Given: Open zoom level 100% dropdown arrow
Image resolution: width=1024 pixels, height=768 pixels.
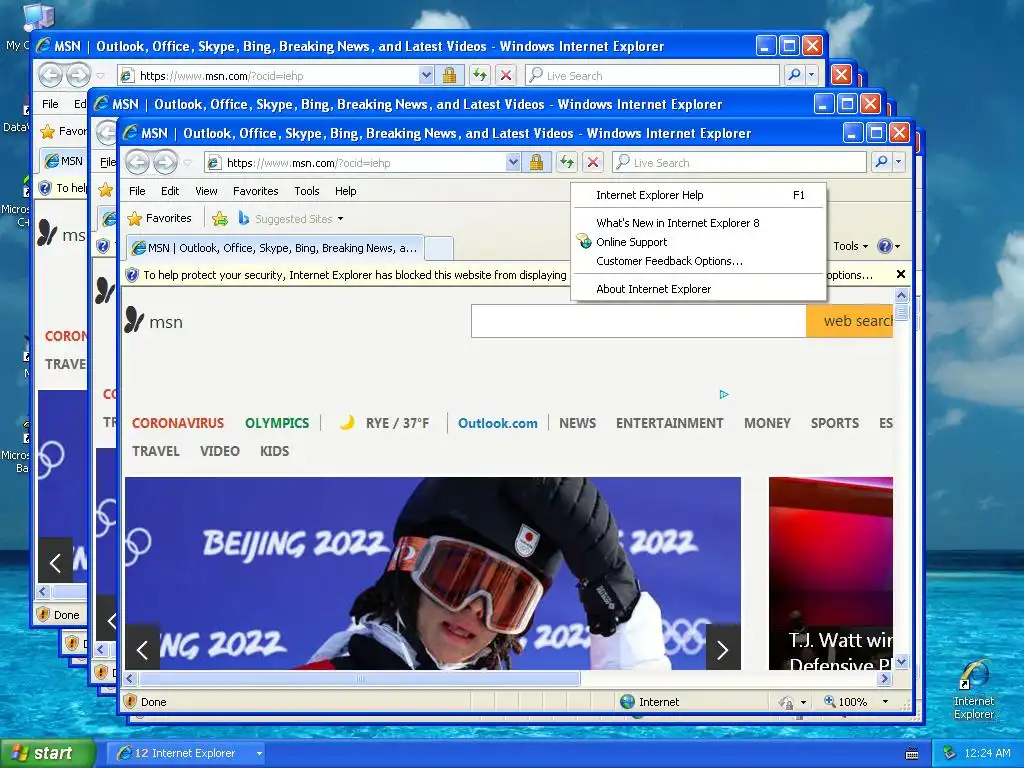Looking at the screenshot, I should tap(885, 701).
